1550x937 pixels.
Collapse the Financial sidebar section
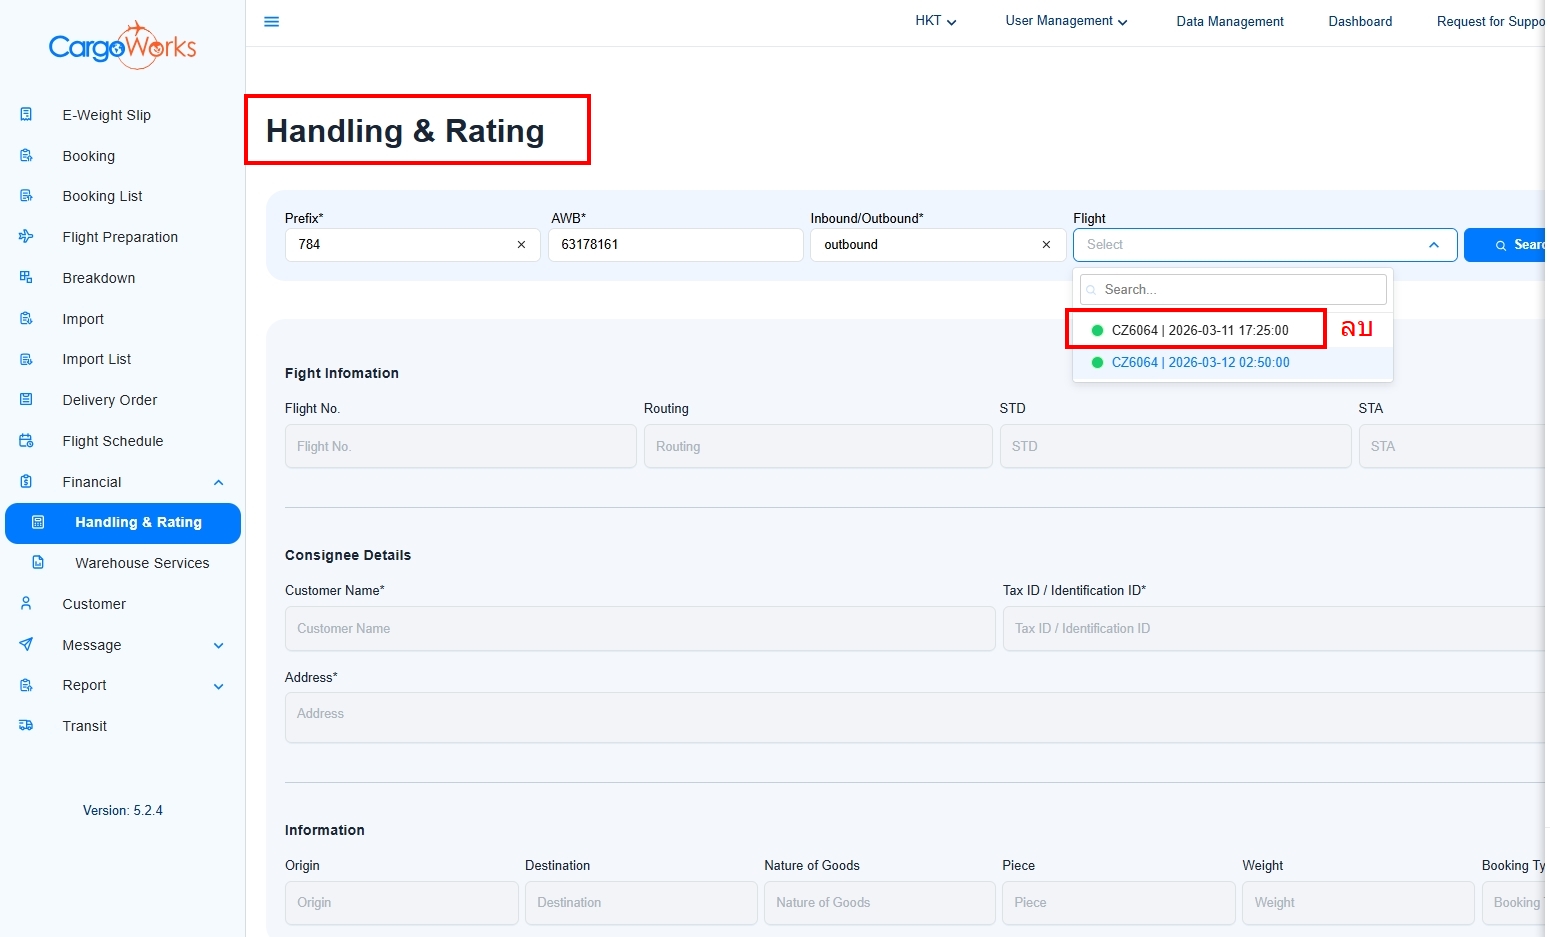tap(218, 482)
